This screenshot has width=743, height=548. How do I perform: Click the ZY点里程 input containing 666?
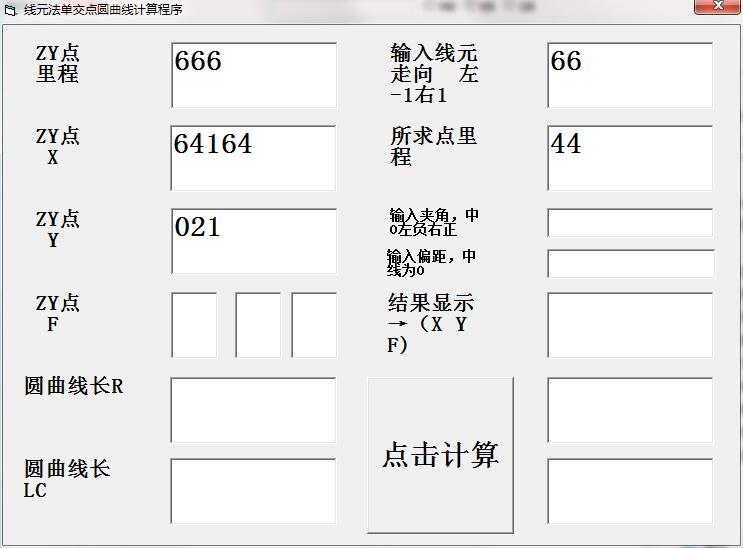point(254,75)
